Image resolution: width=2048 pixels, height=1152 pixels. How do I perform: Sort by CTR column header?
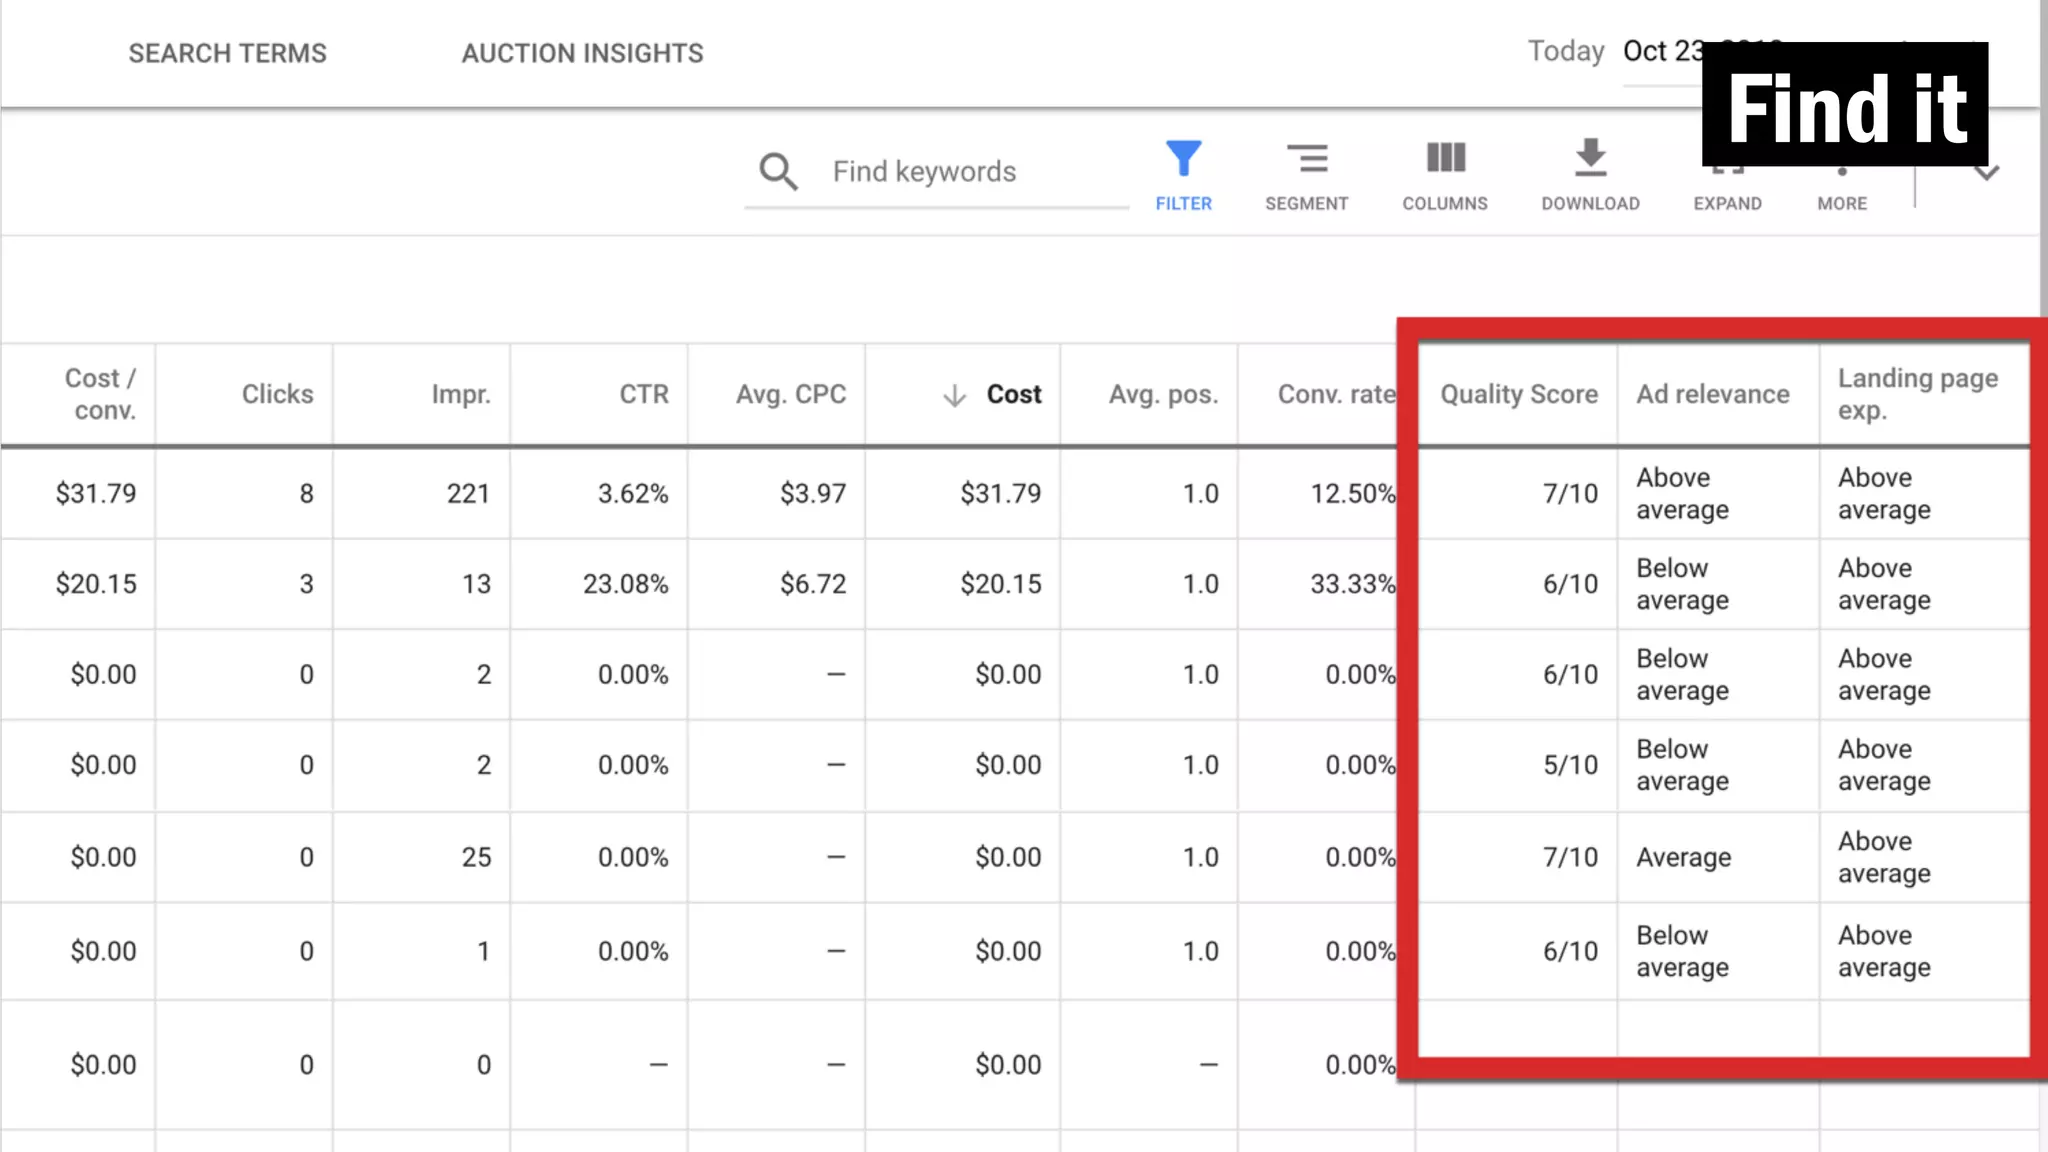(x=643, y=394)
